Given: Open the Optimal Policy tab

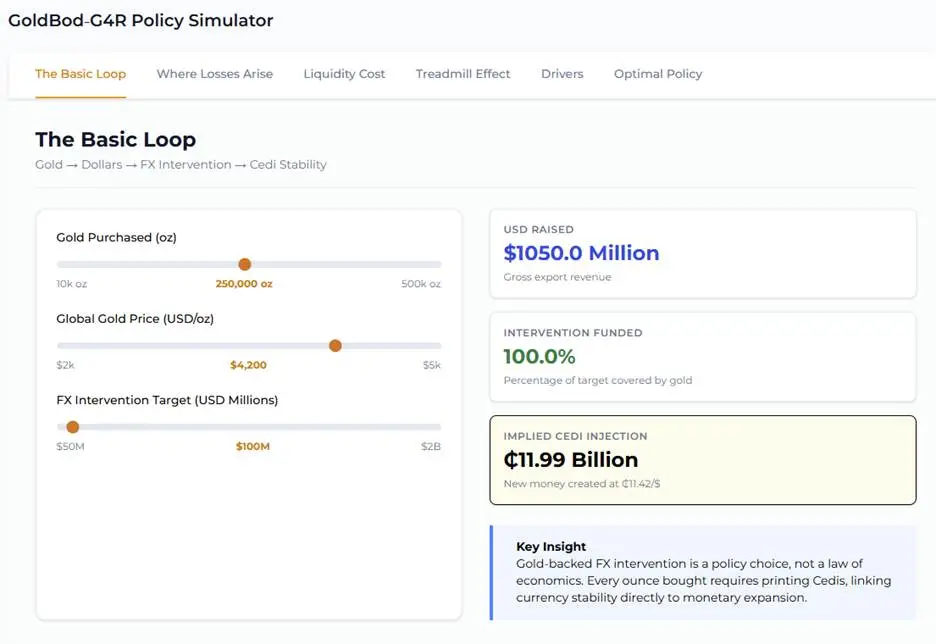Looking at the screenshot, I should pyautogui.click(x=658, y=74).
